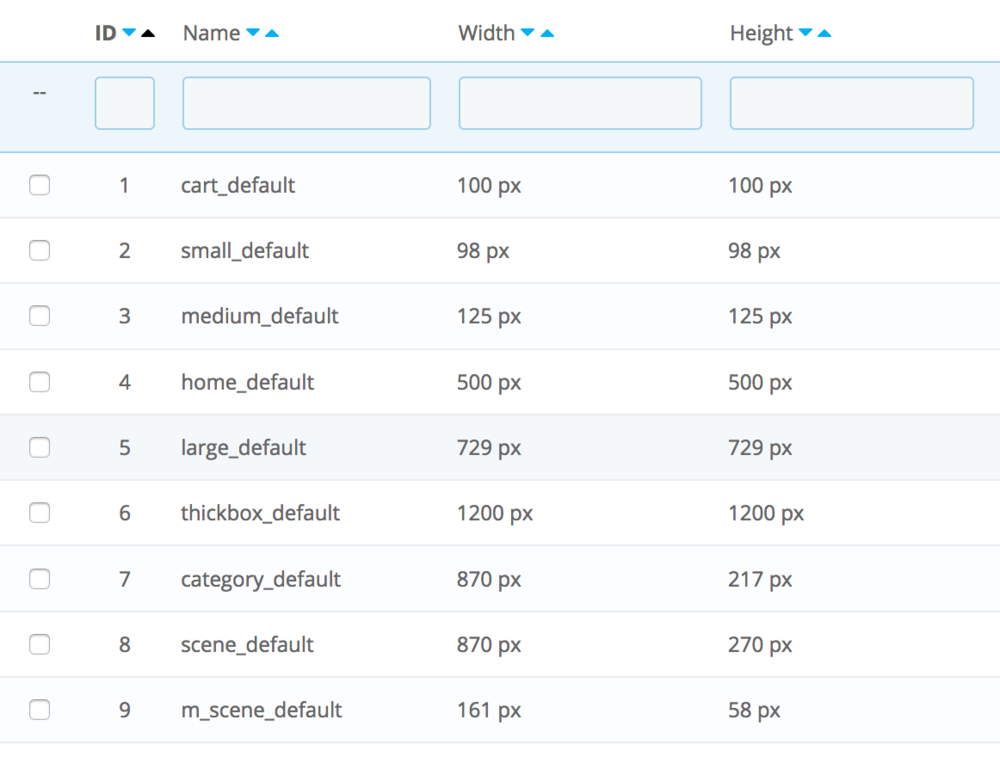Click the Width filter input field
1000x769 pixels.
579,103
